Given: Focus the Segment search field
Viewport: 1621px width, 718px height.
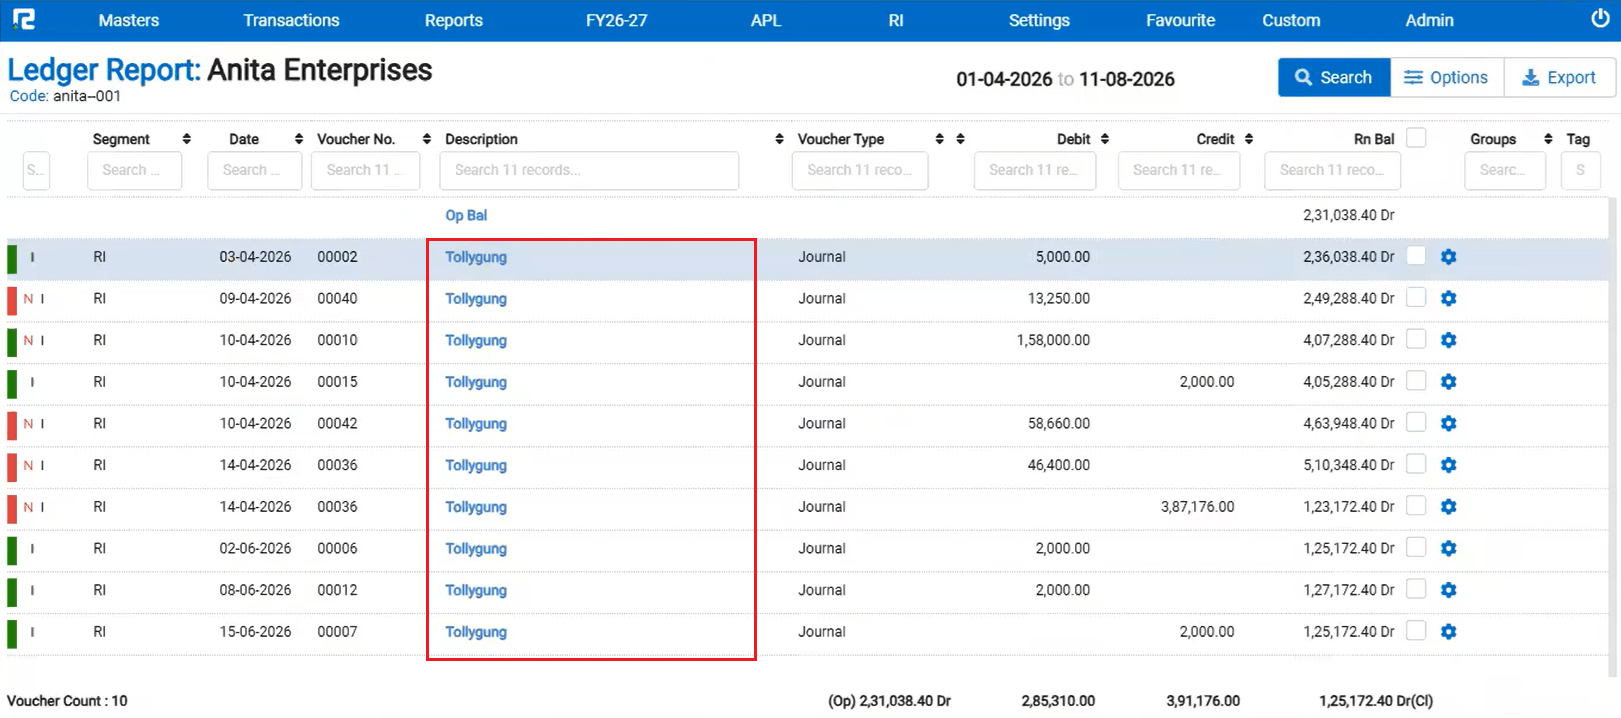Looking at the screenshot, I should coord(134,170).
